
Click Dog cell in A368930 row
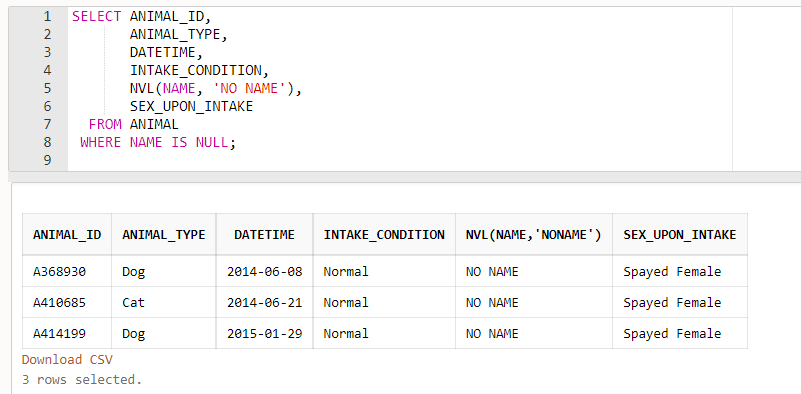coord(163,271)
